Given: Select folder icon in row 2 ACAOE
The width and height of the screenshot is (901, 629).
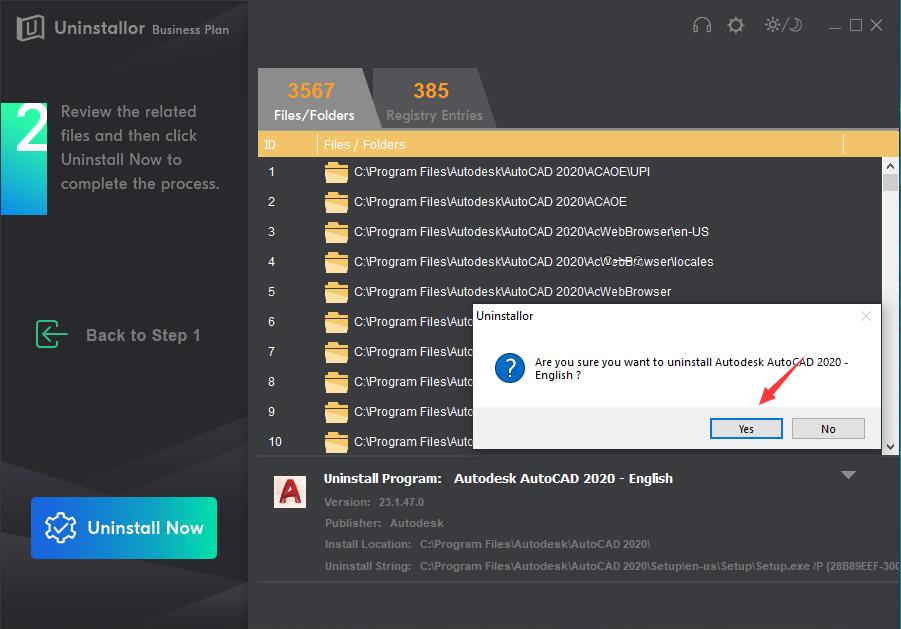Looking at the screenshot, I should point(336,202).
